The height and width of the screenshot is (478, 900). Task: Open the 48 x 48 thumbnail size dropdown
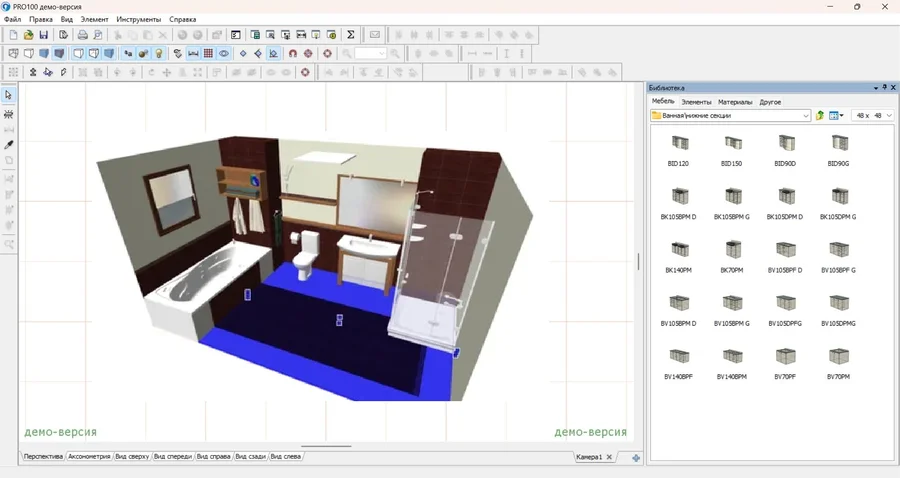[x=888, y=116]
